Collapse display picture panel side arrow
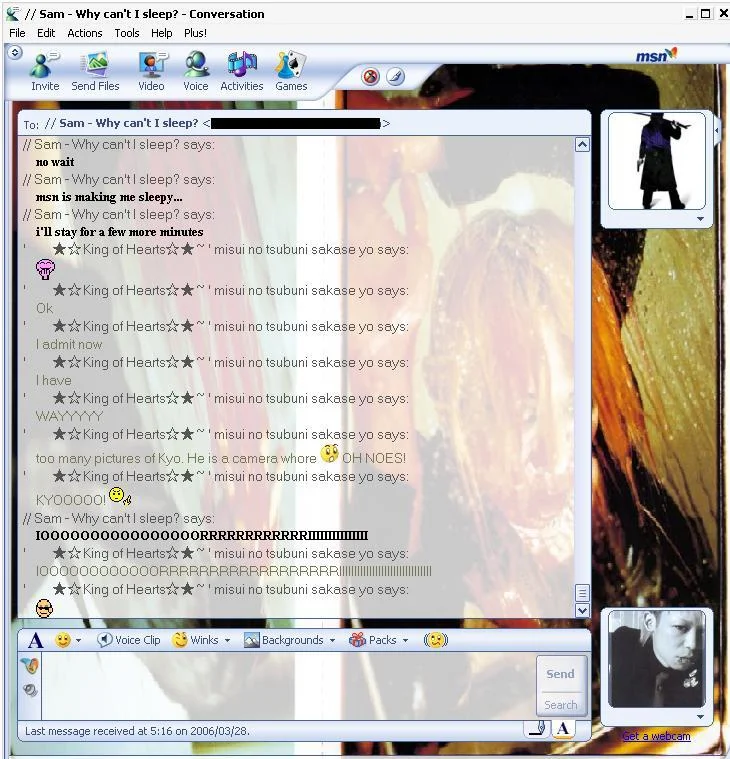The height and width of the screenshot is (759, 730). (x=717, y=131)
